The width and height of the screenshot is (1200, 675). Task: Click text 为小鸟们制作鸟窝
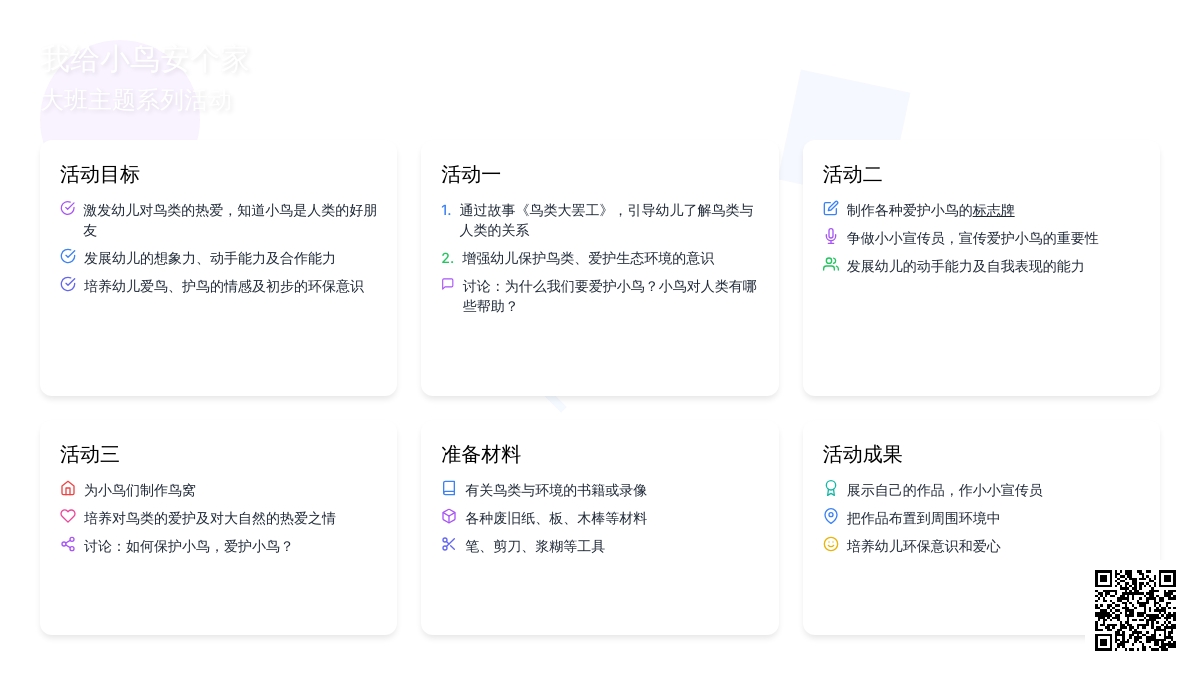[140, 490]
